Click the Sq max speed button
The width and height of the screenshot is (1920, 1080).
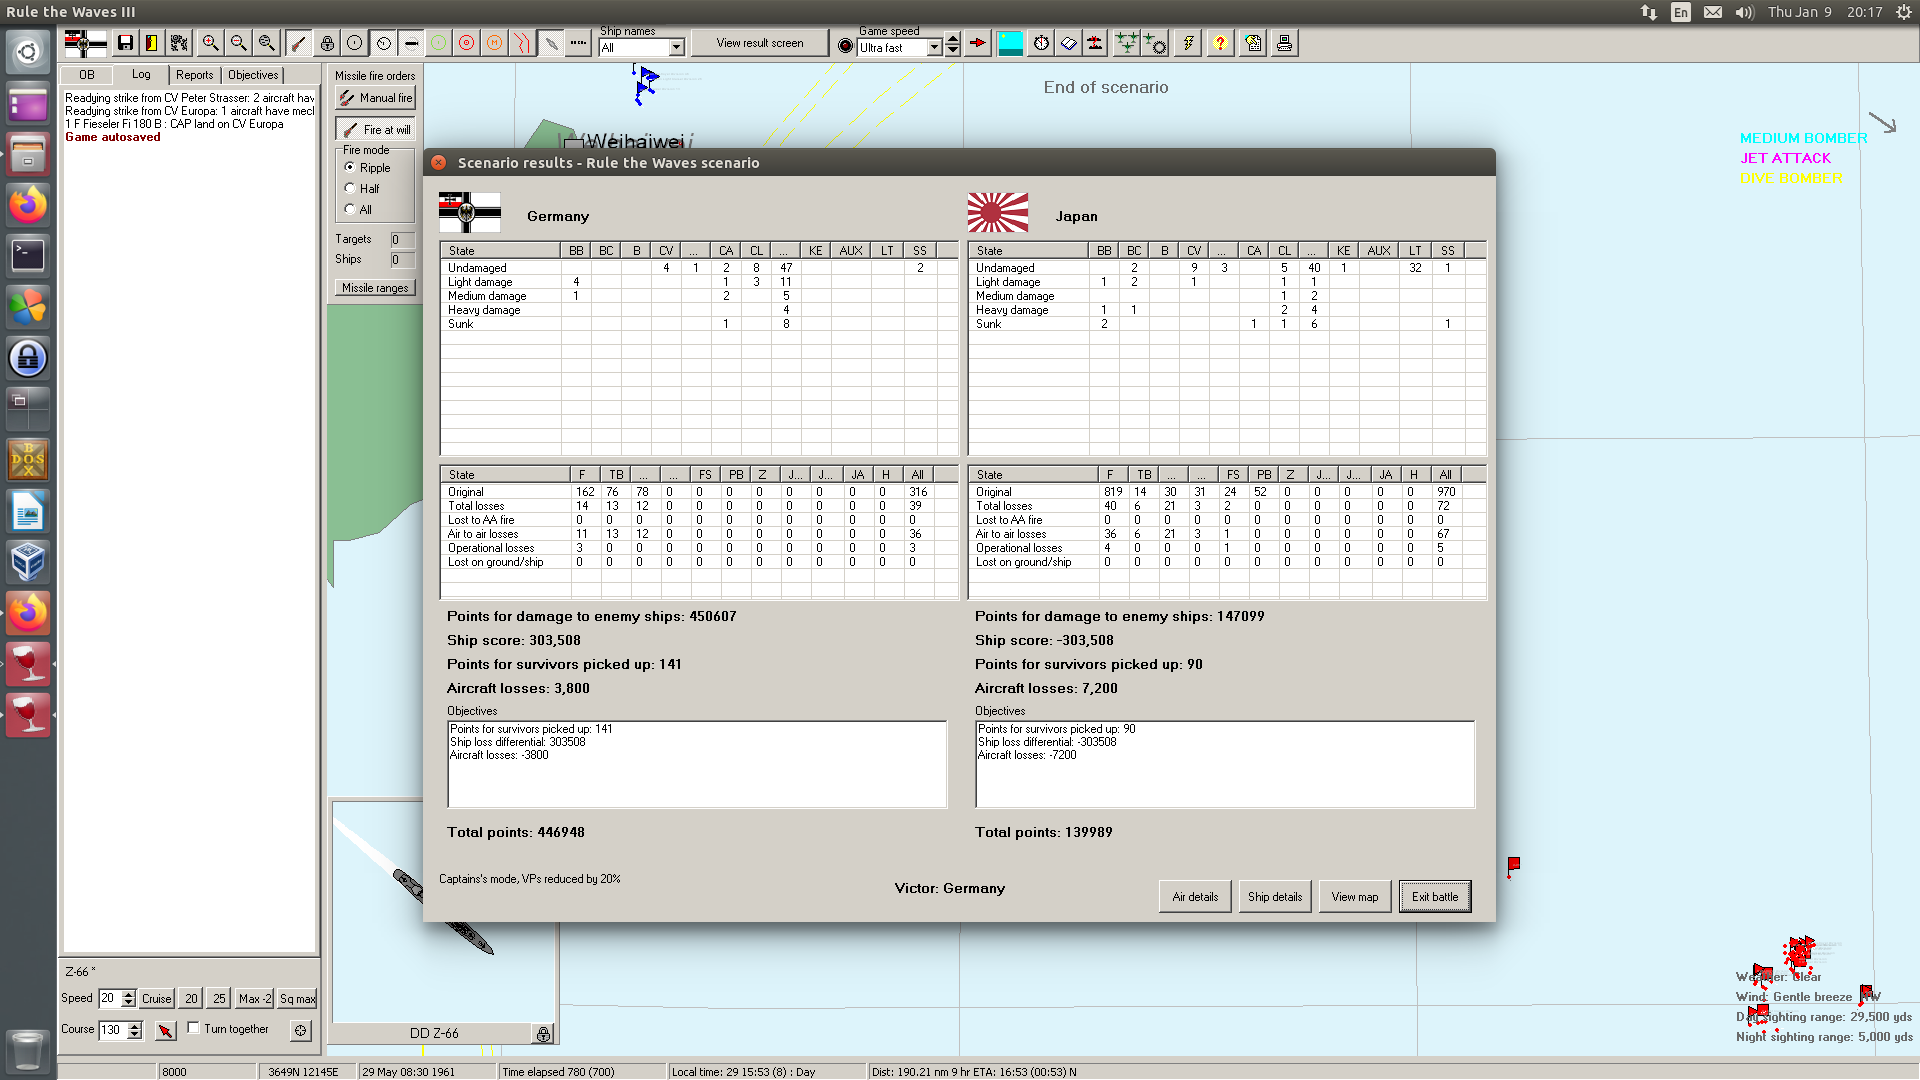[297, 999]
